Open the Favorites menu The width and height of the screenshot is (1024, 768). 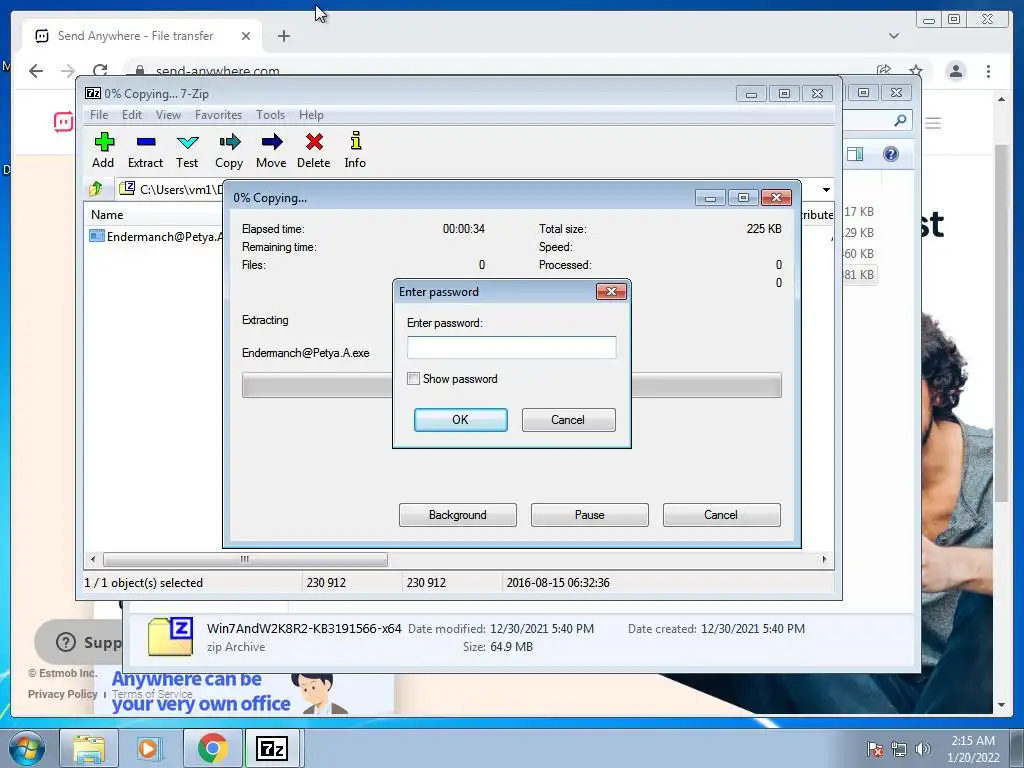pyautogui.click(x=218, y=115)
